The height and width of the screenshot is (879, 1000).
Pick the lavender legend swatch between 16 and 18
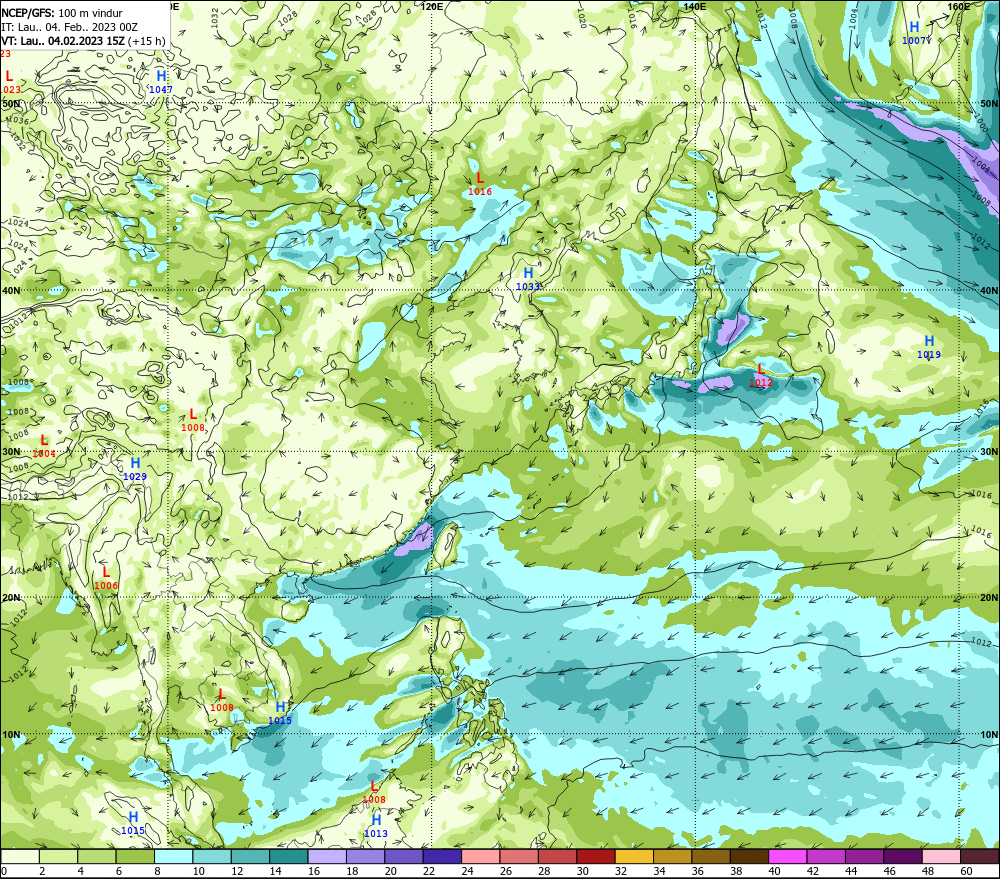327,856
